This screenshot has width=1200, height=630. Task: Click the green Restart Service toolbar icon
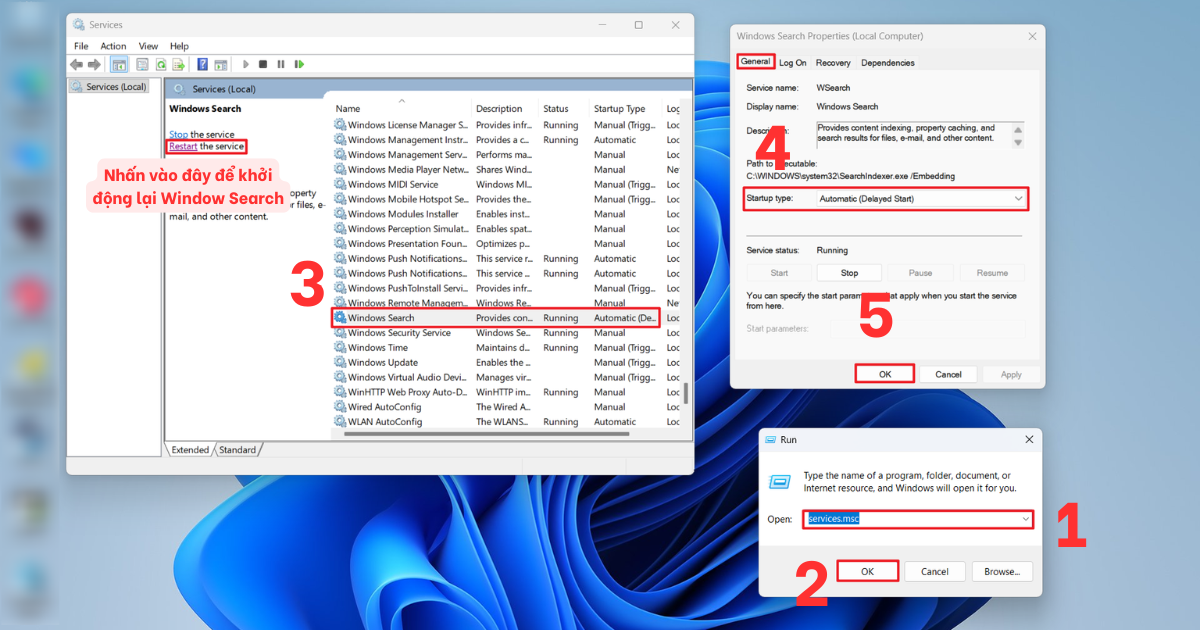[298, 64]
